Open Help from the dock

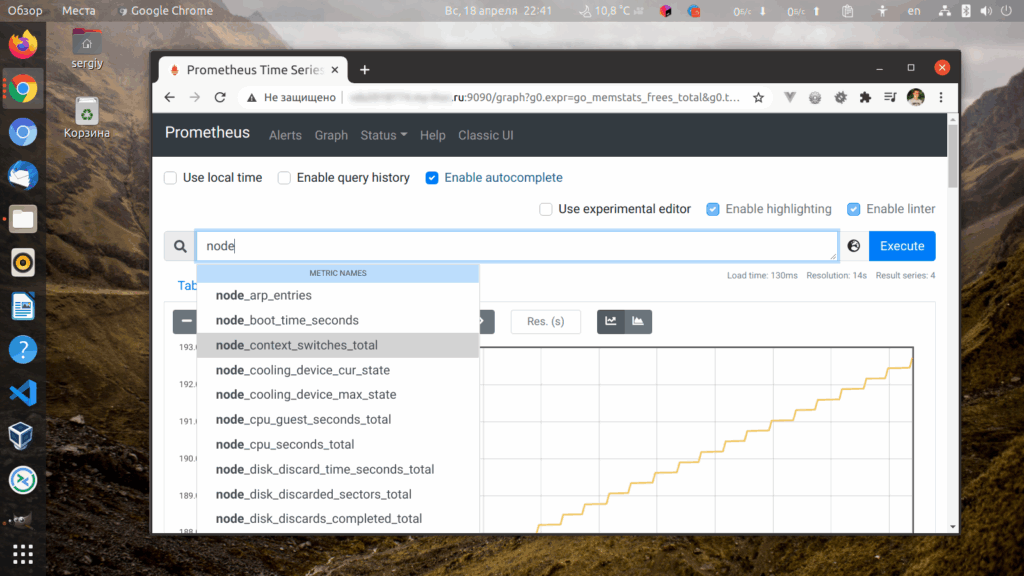point(23,350)
